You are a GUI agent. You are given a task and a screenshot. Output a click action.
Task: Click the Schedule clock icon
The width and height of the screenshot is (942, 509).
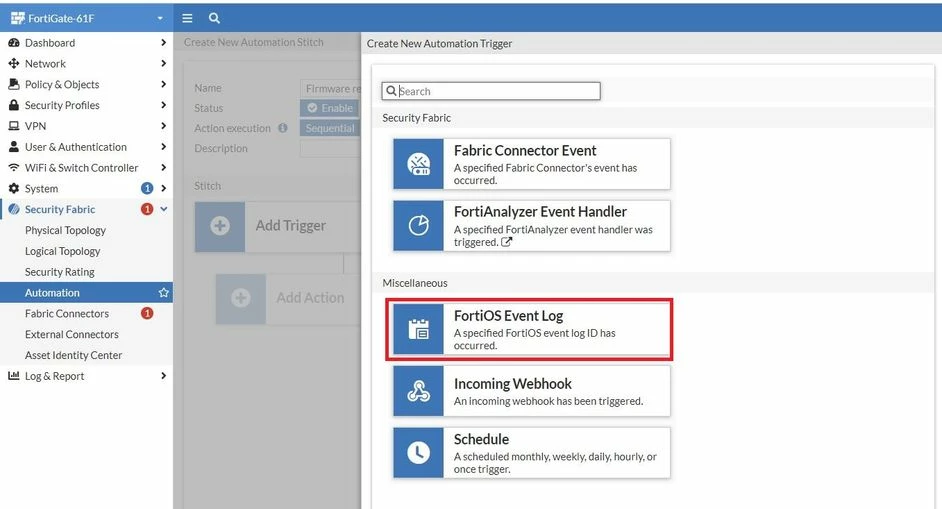tap(418, 453)
